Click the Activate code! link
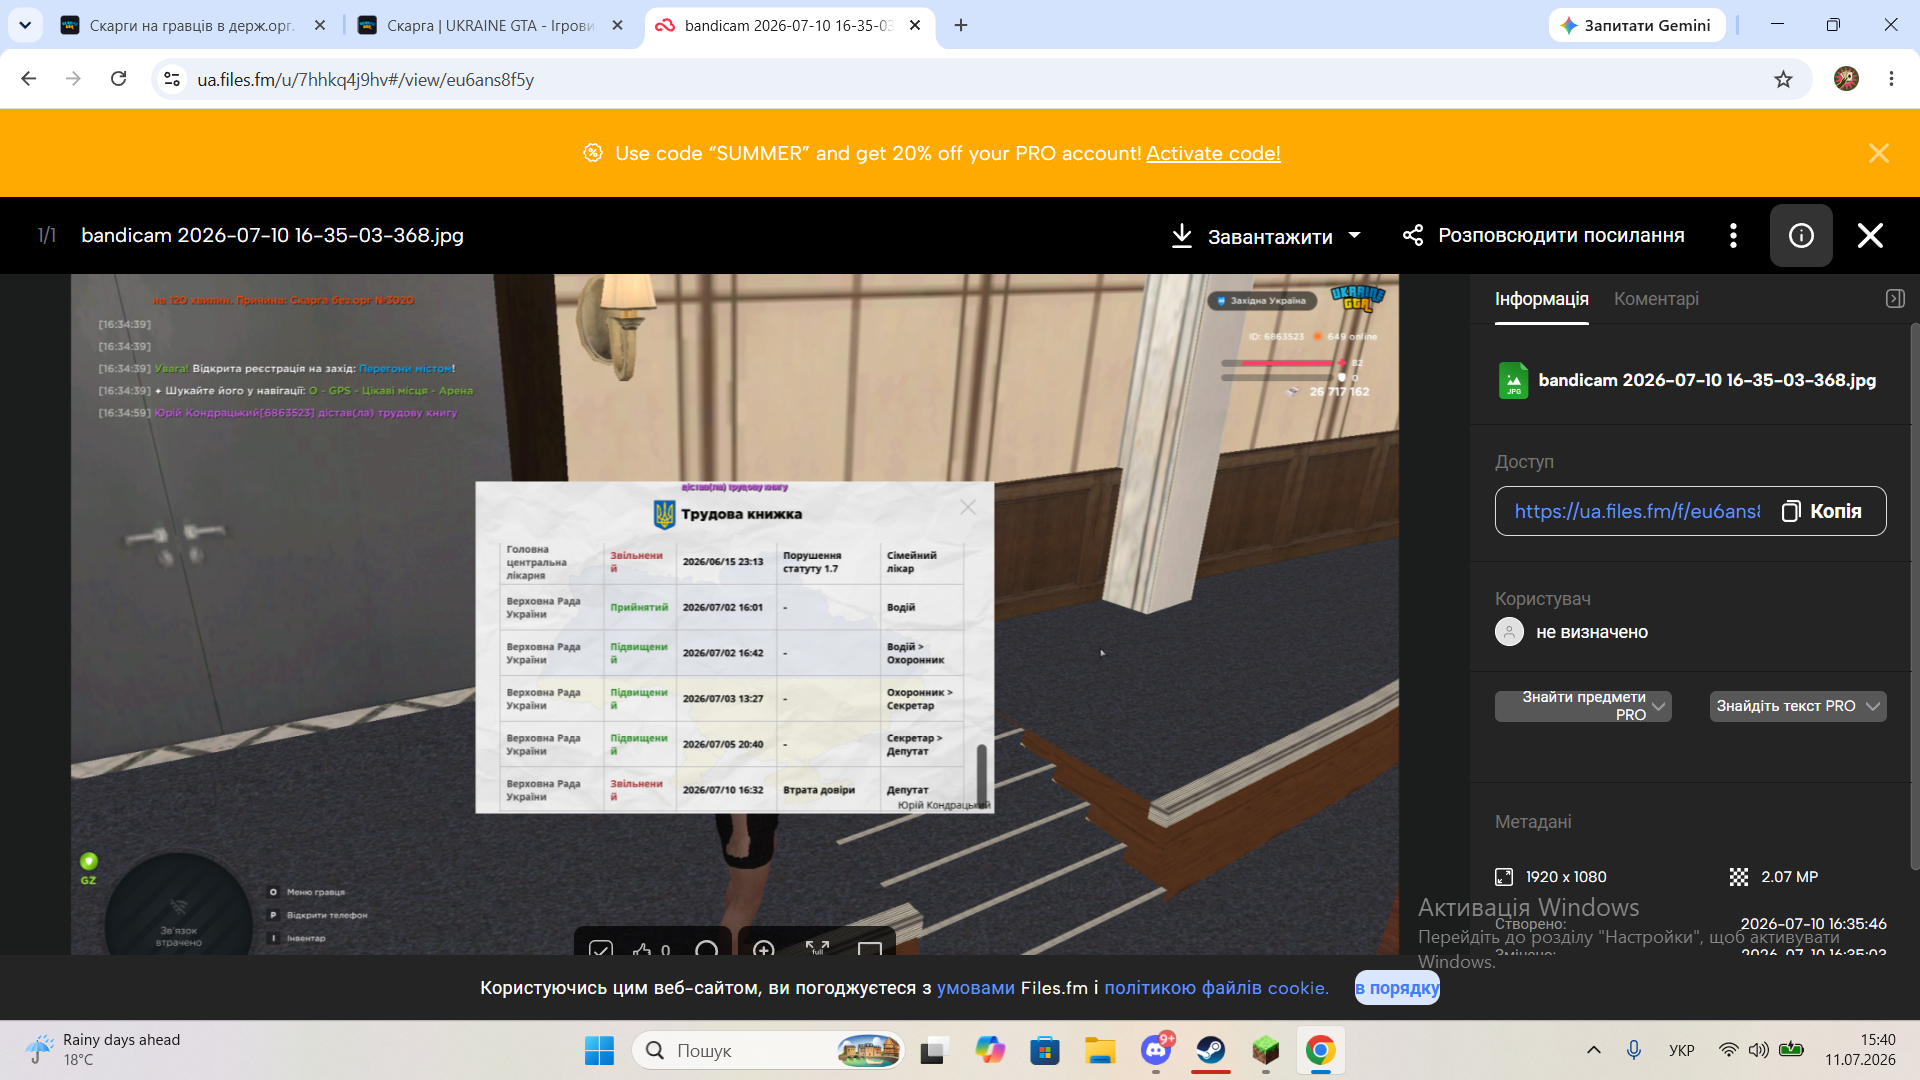The height and width of the screenshot is (1080, 1920). 1213,153
